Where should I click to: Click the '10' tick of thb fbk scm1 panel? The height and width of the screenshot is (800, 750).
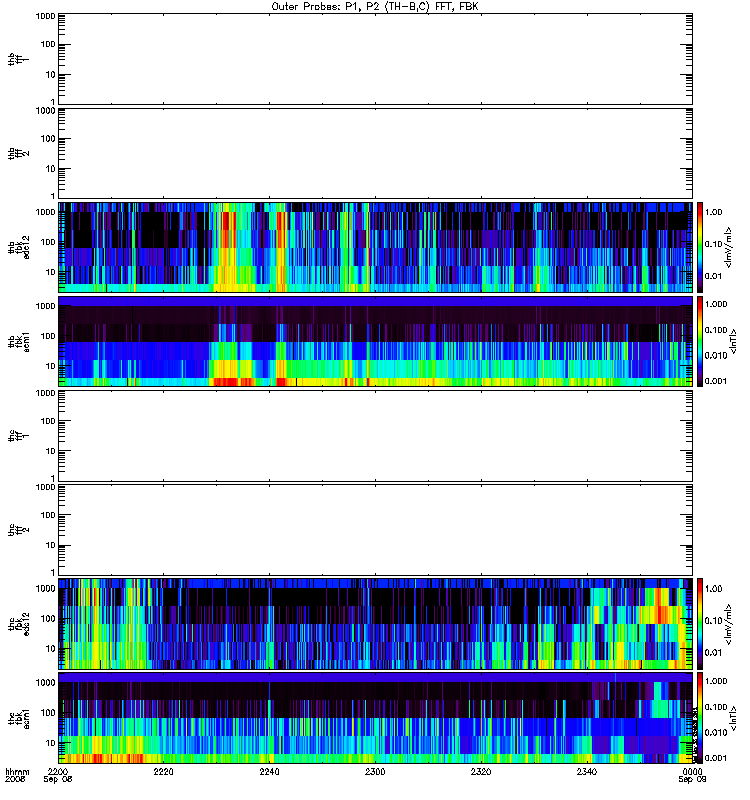[x=51, y=366]
